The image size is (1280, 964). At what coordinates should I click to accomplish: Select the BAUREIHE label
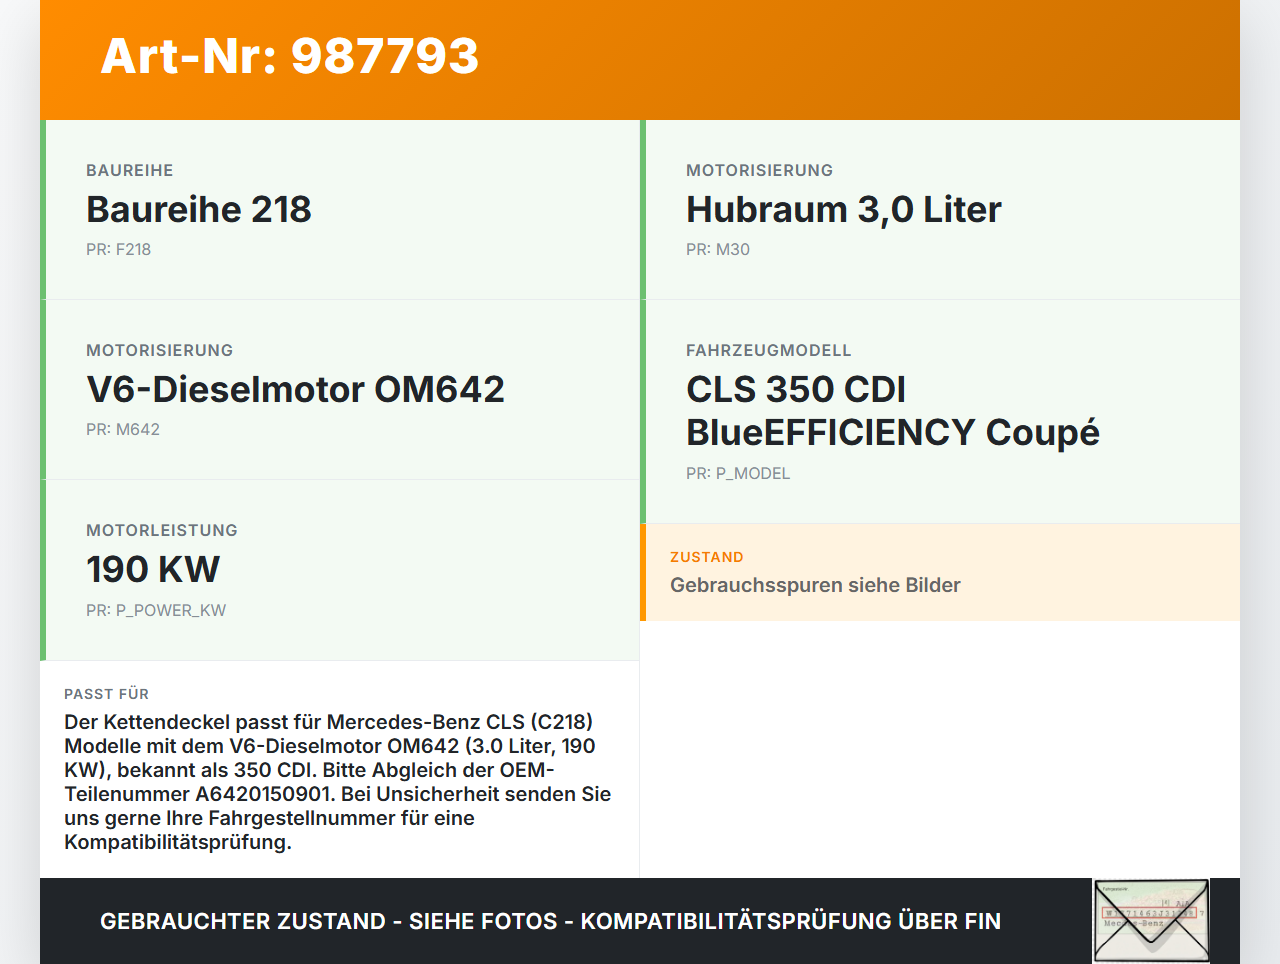130,170
